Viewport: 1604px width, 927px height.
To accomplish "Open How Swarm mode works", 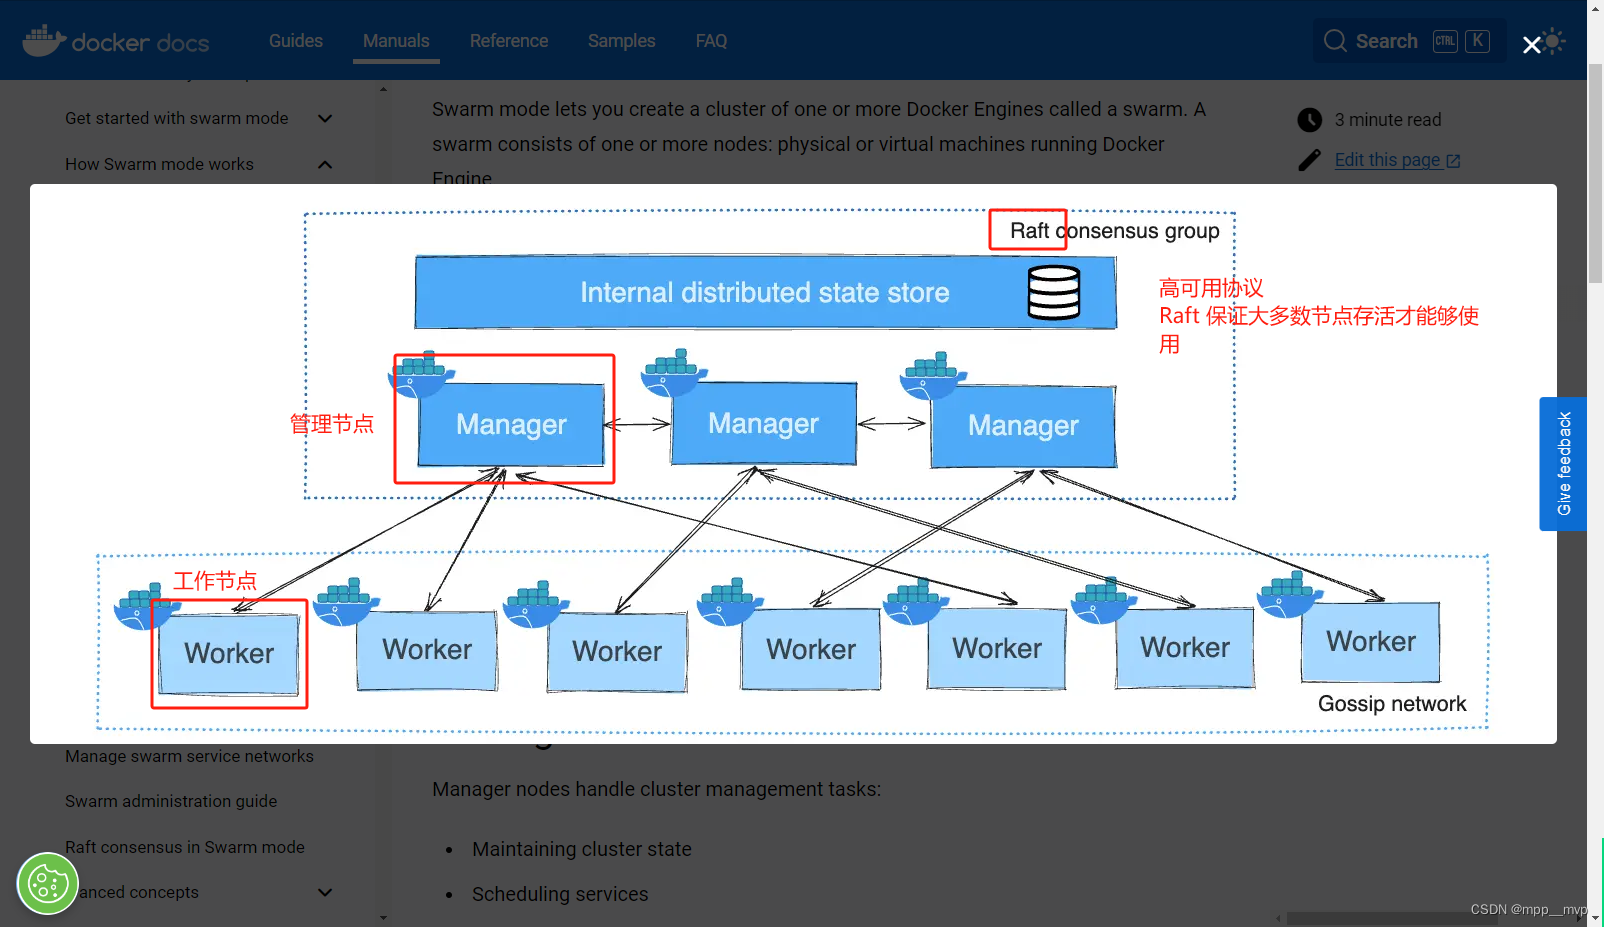I will (159, 164).
